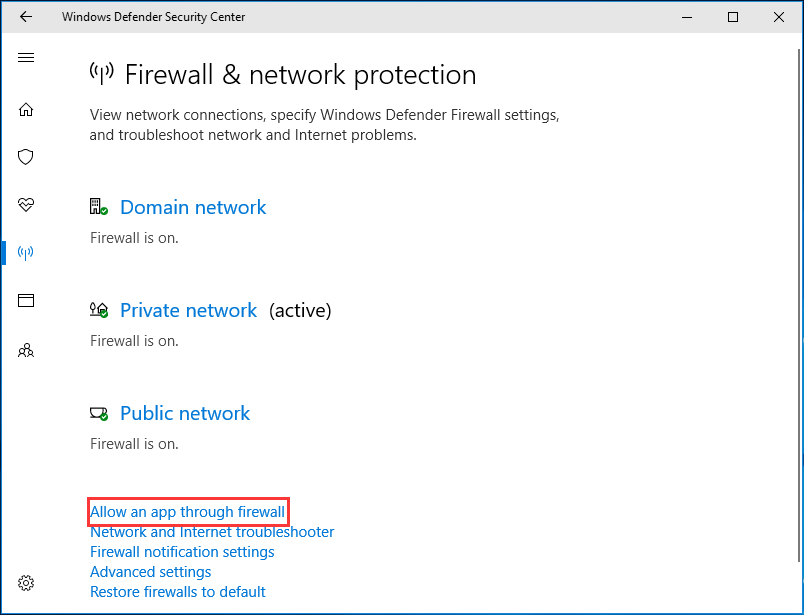This screenshot has height=615, width=804.
Task: Open the navigation menu hamburger icon
Action: pyautogui.click(x=26, y=57)
